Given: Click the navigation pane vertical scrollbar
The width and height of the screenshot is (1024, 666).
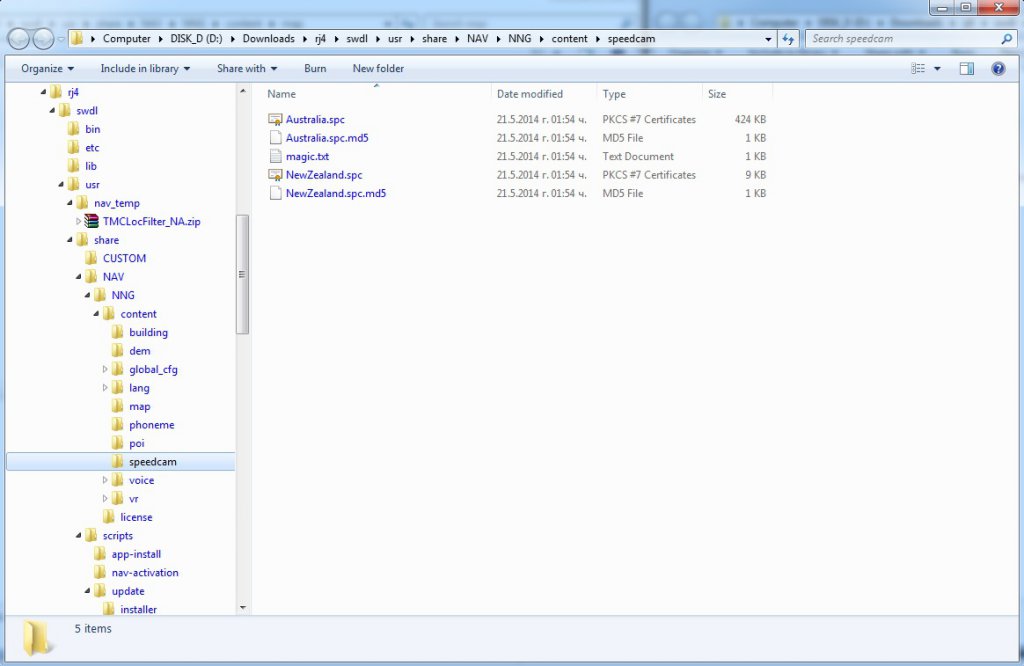Looking at the screenshot, I should click(242, 273).
